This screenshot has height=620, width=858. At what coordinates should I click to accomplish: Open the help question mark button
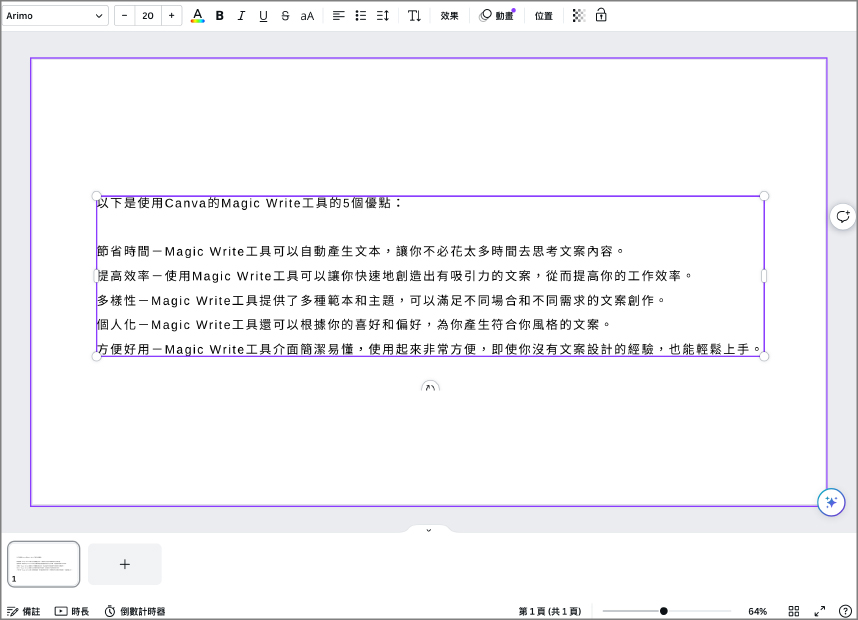[x=845, y=611]
